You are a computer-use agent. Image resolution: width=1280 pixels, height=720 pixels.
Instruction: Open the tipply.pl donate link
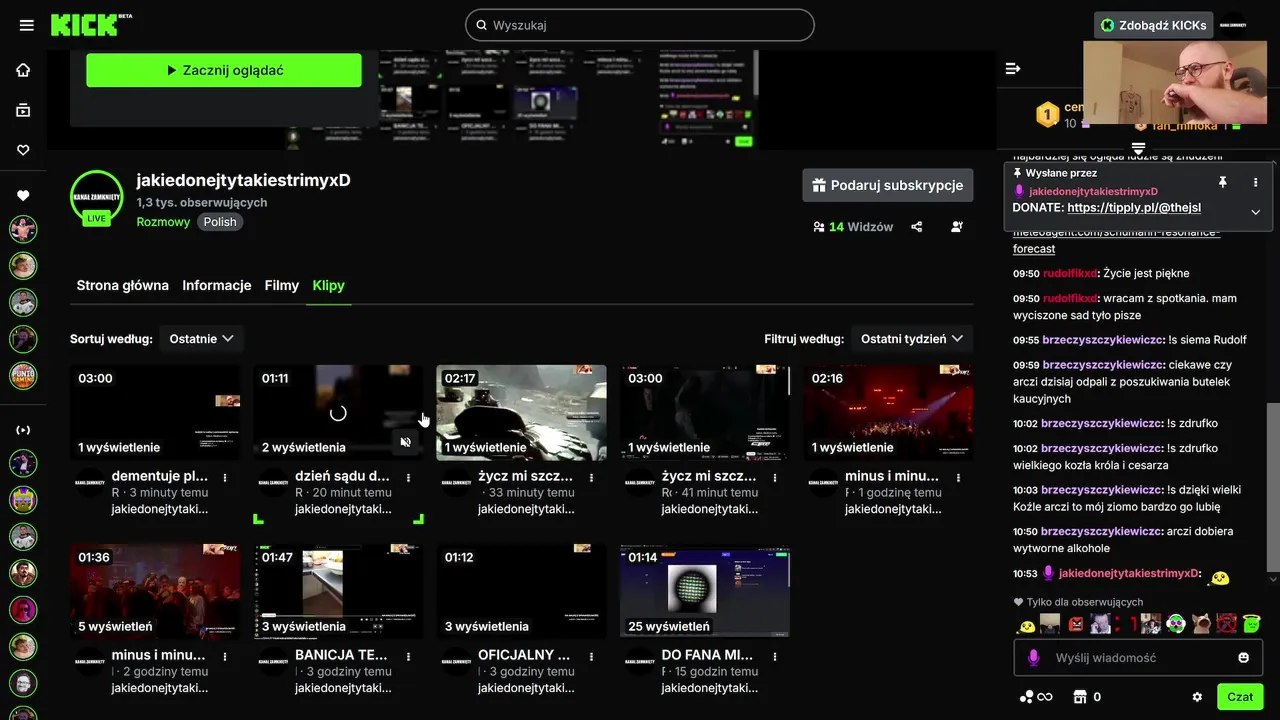[1134, 208]
